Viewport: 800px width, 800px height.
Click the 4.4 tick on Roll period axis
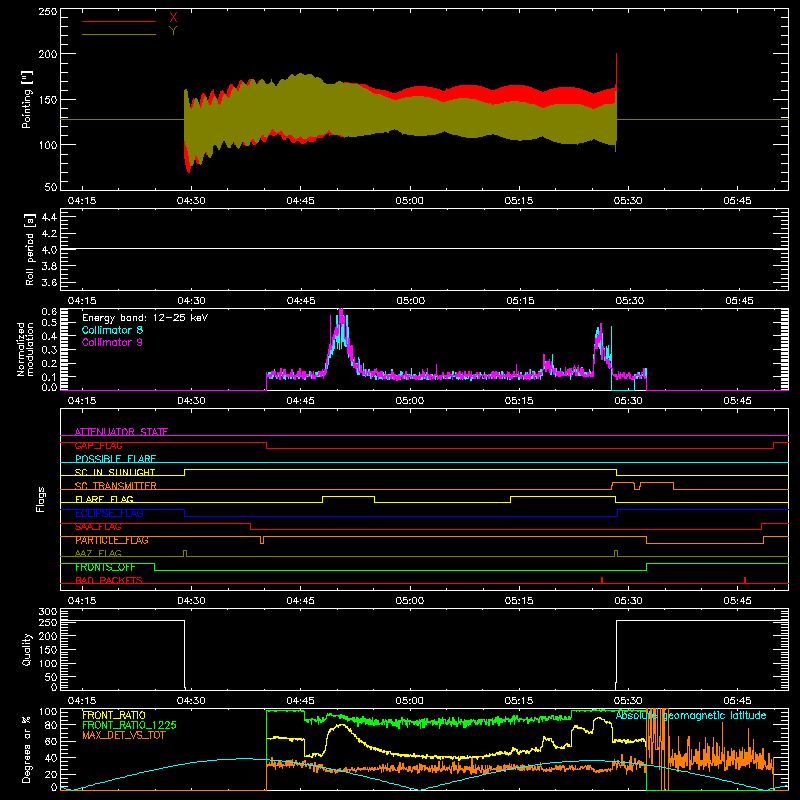coord(49,217)
